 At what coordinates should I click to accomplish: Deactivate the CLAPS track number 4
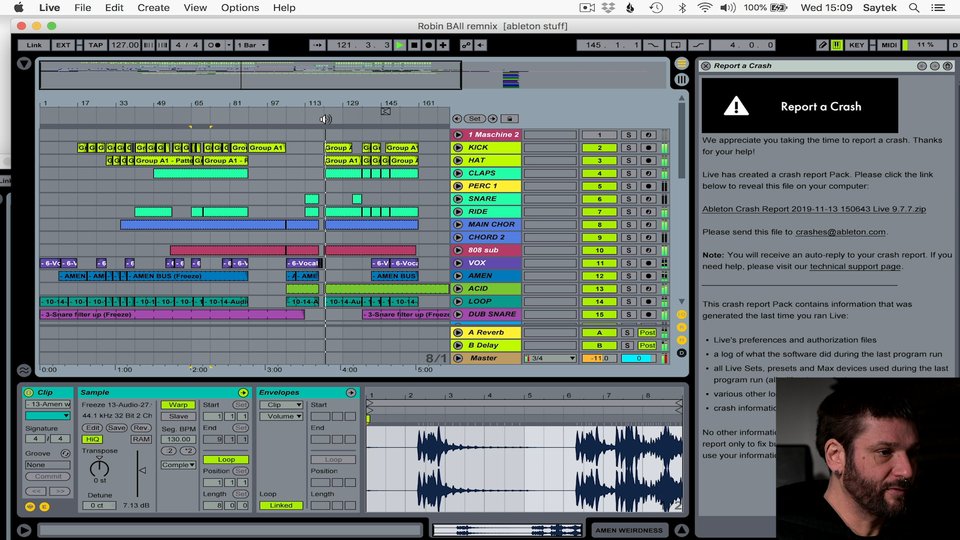[599, 173]
